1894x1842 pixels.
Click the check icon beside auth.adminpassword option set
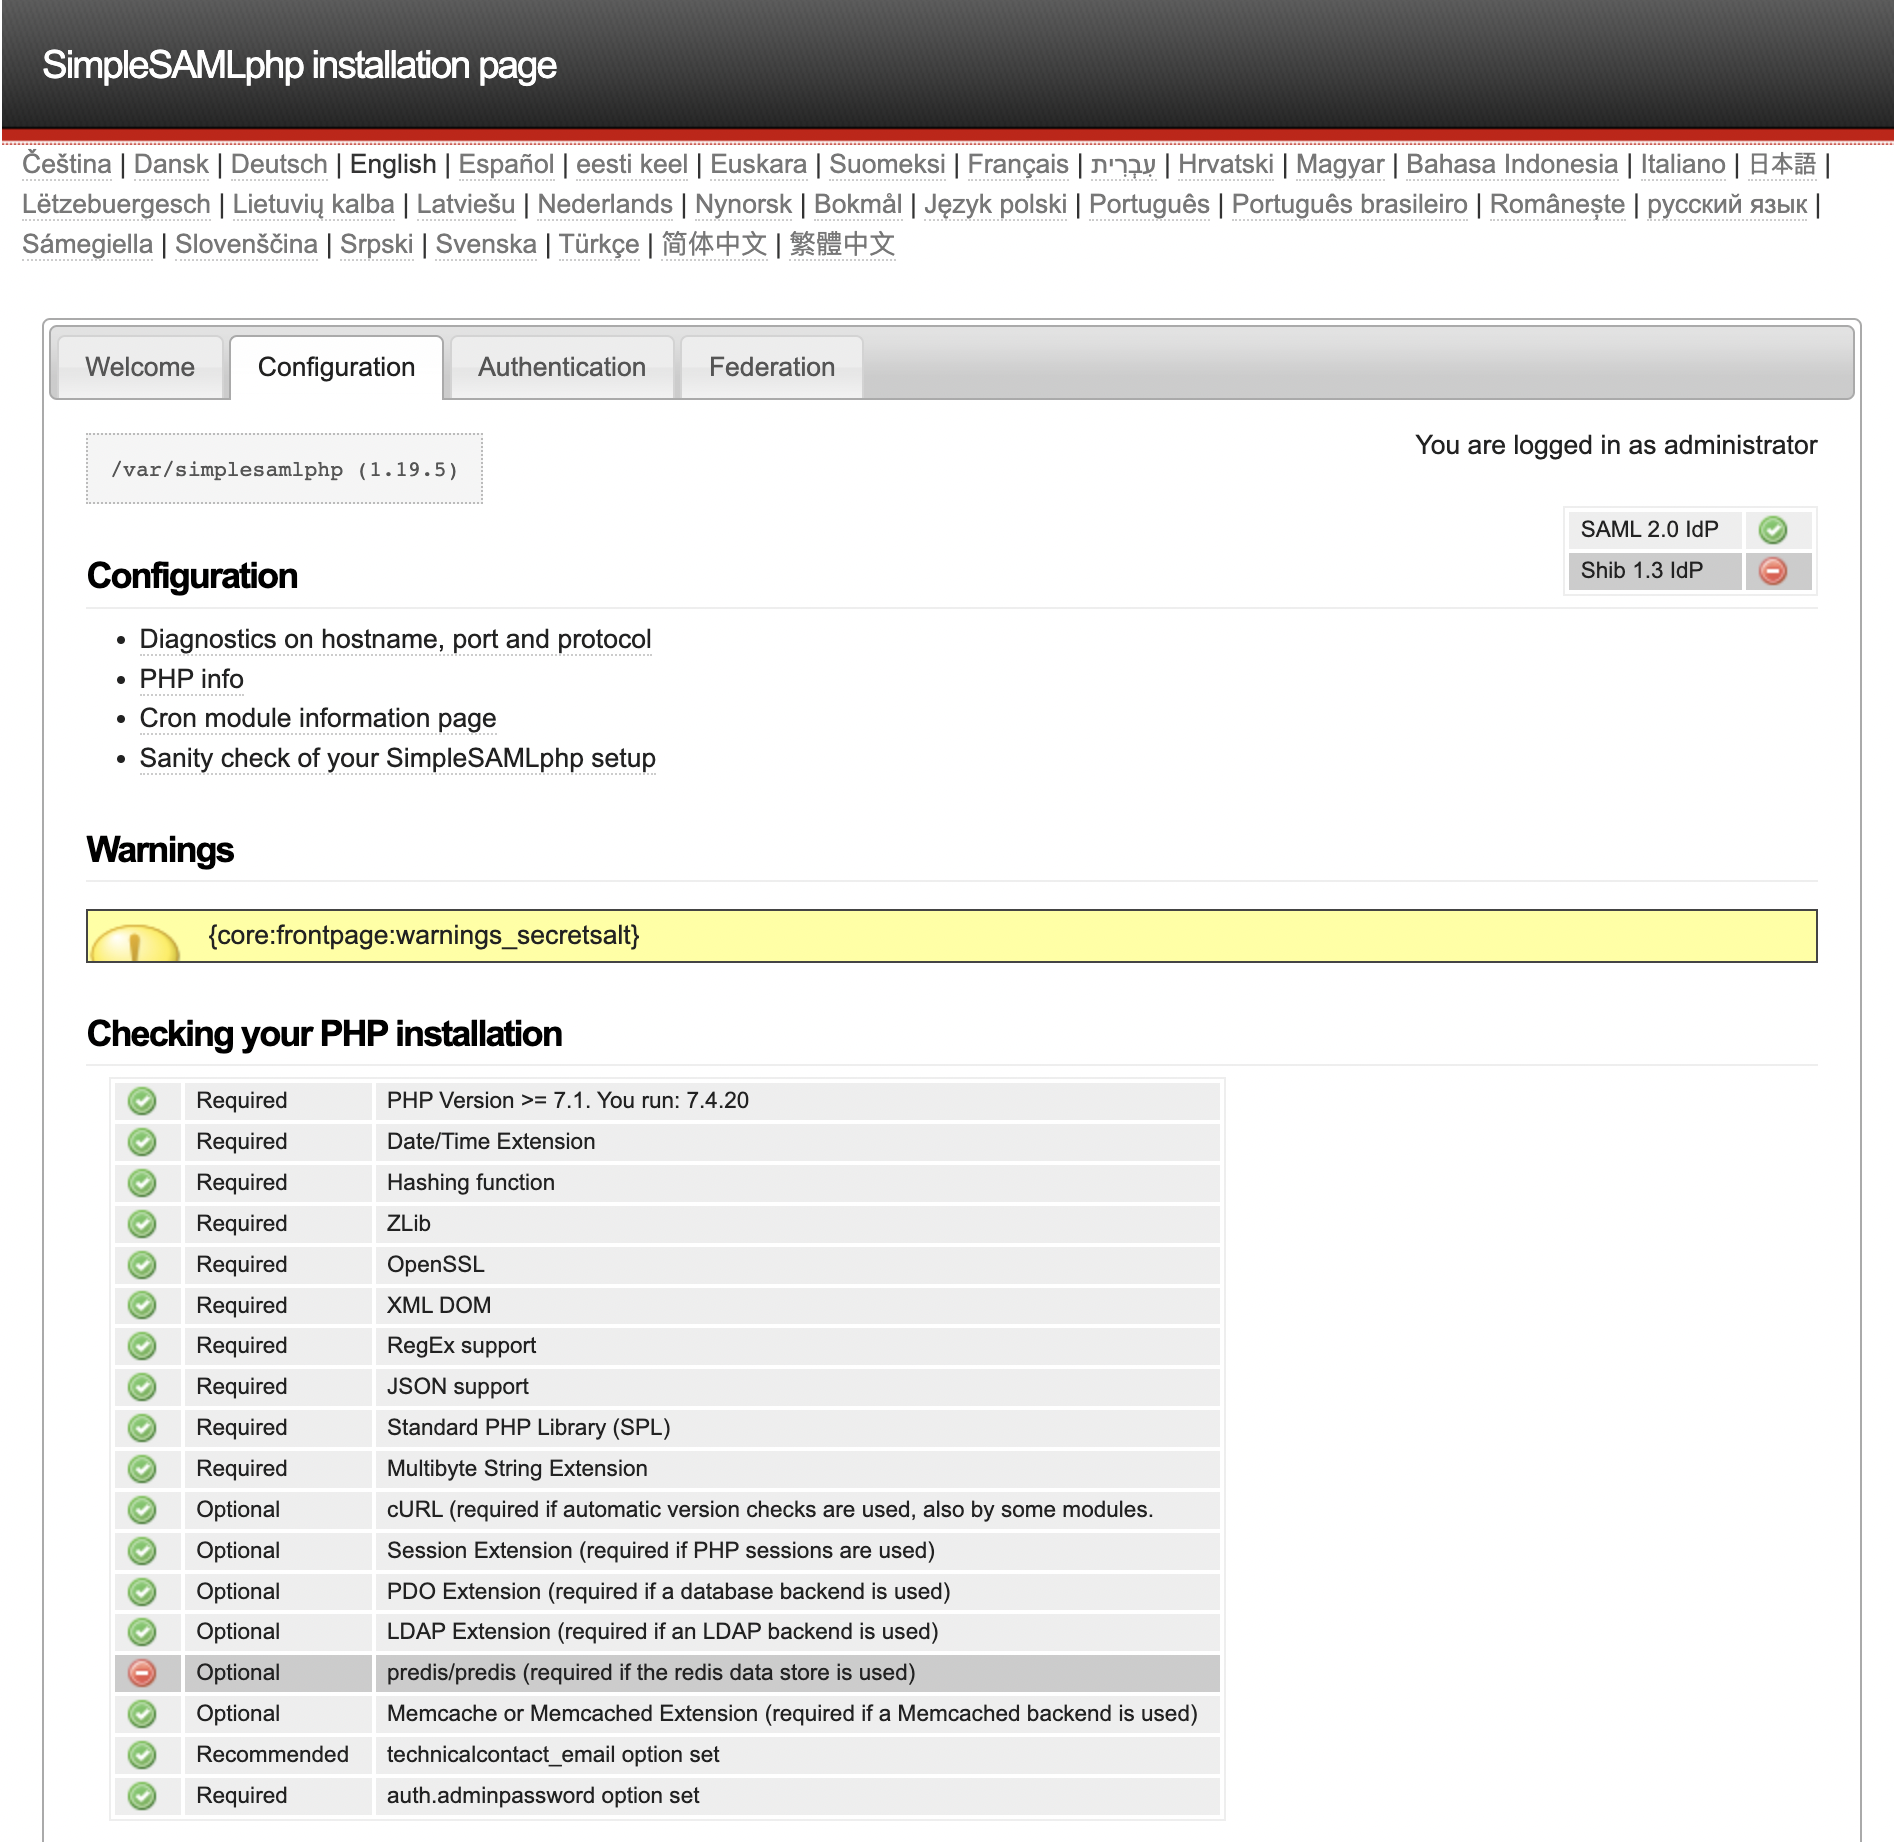142,1795
